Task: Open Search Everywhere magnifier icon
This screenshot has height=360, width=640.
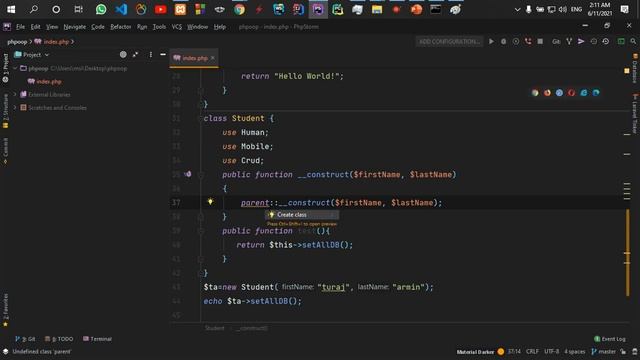Action: 633,42
